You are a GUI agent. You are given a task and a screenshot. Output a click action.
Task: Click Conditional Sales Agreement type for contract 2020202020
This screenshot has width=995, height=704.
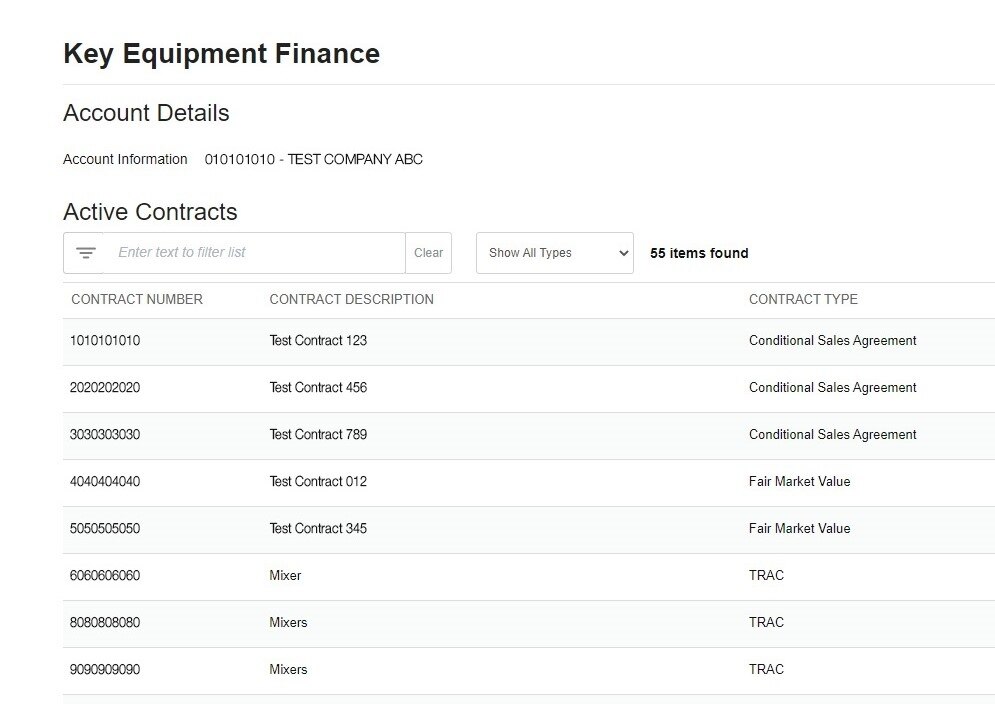click(833, 388)
